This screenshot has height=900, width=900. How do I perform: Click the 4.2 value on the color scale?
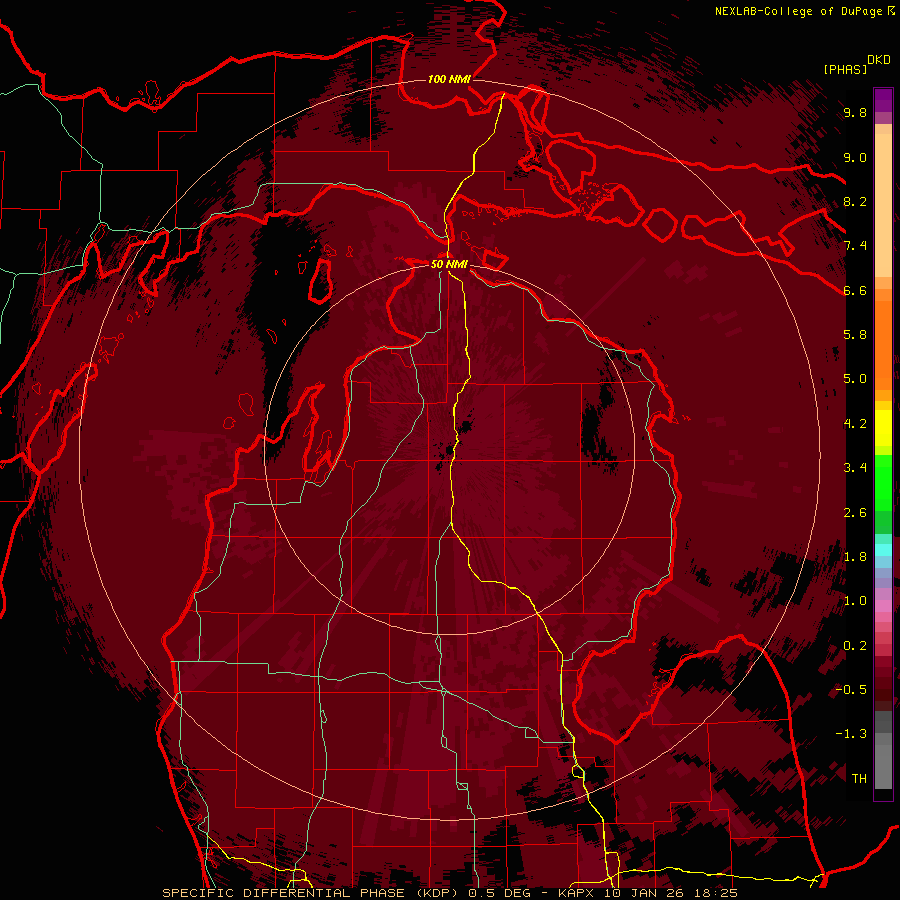click(855, 424)
